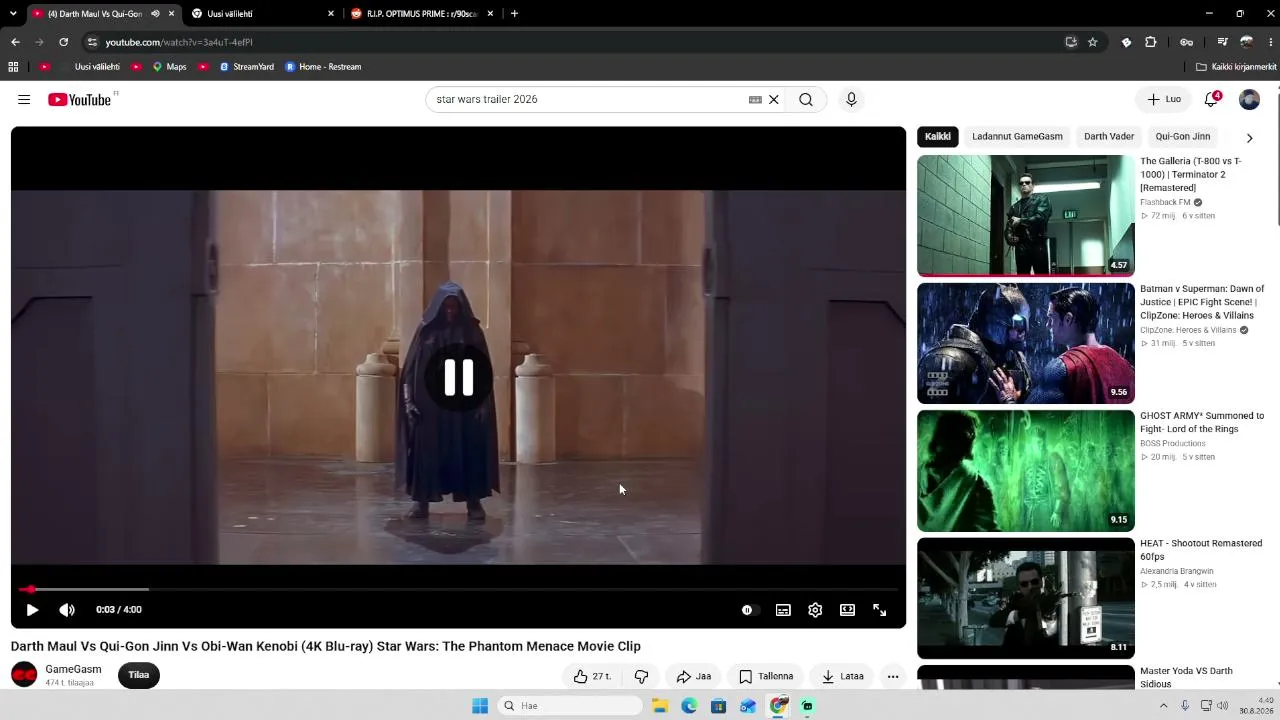
Task: Open Chrome three-dot menu
Action: click(1271, 42)
